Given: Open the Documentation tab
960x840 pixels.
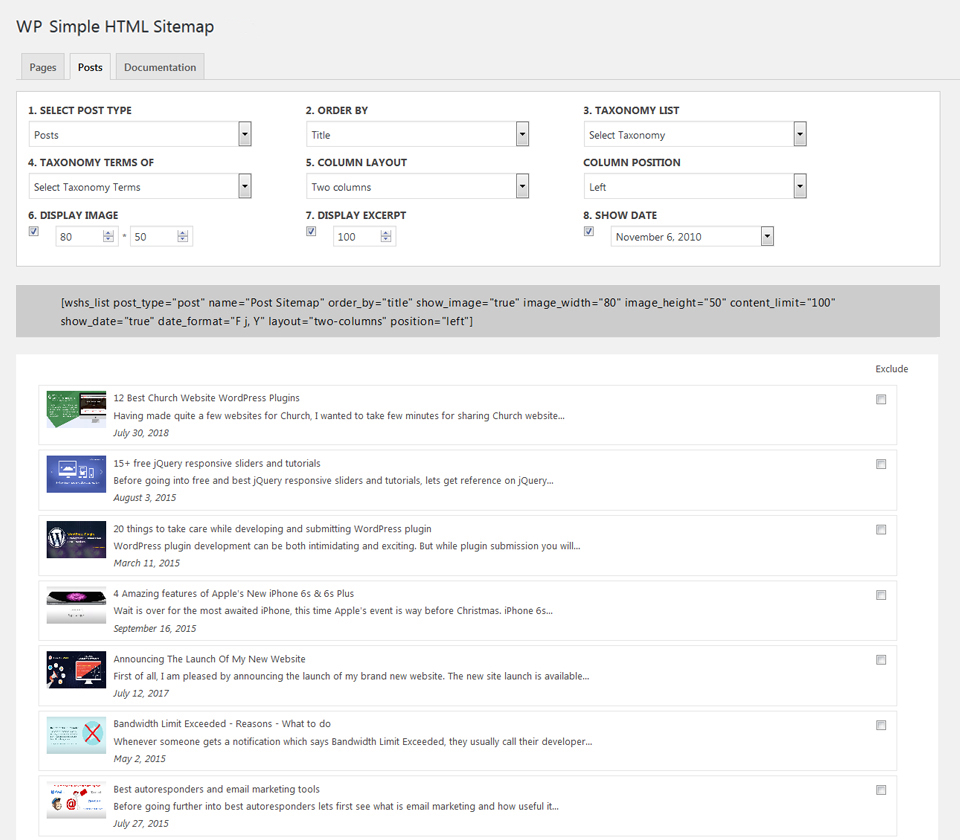Looking at the screenshot, I should pos(160,67).
